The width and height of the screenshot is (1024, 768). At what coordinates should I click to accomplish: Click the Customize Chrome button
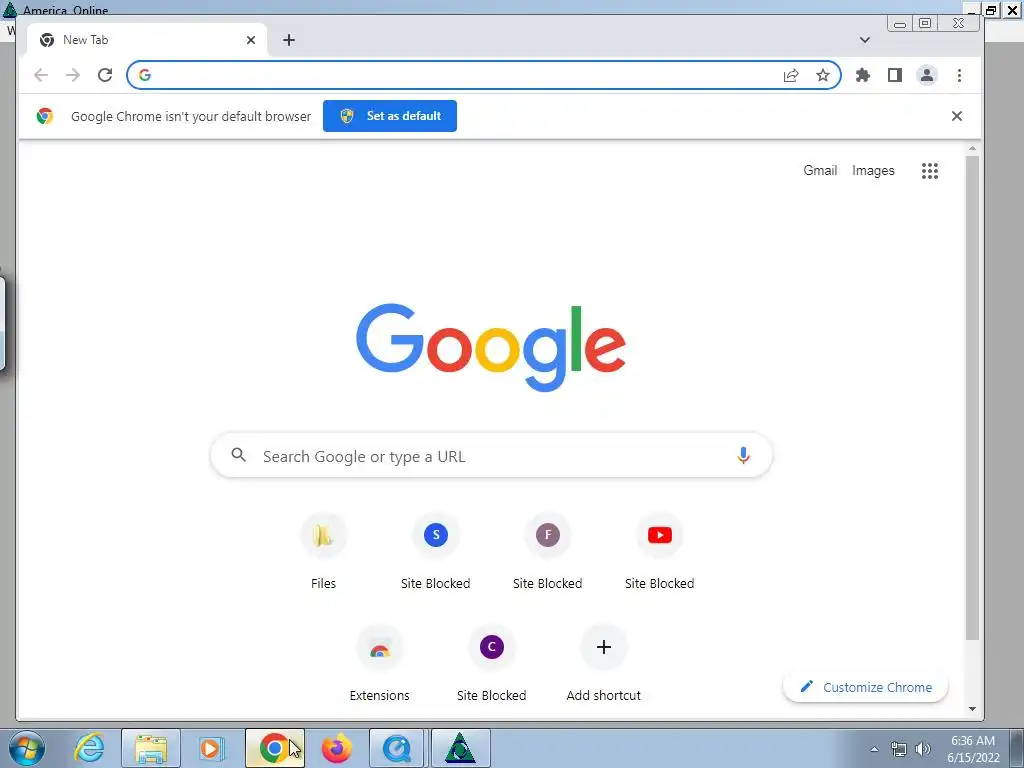[x=865, y=687]
